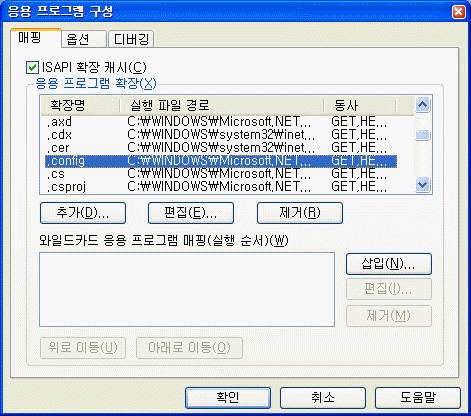Select the .config extension row
The height and width of the screenshot is (416, 471).
coord(221,161)
